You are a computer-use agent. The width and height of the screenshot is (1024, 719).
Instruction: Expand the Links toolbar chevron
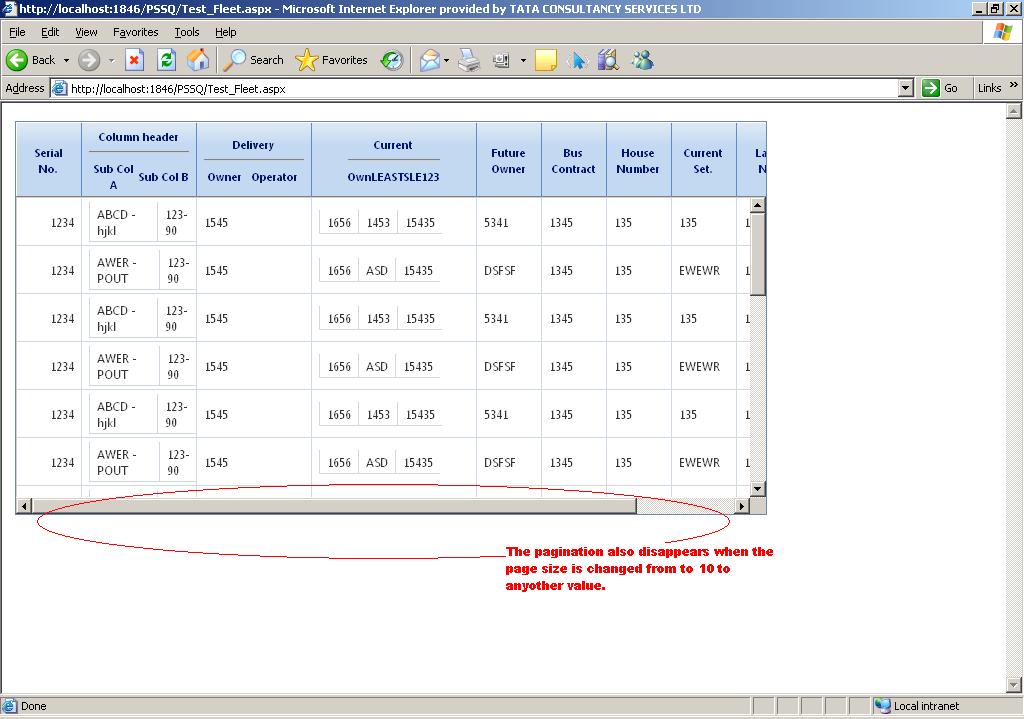point(1014,85)
